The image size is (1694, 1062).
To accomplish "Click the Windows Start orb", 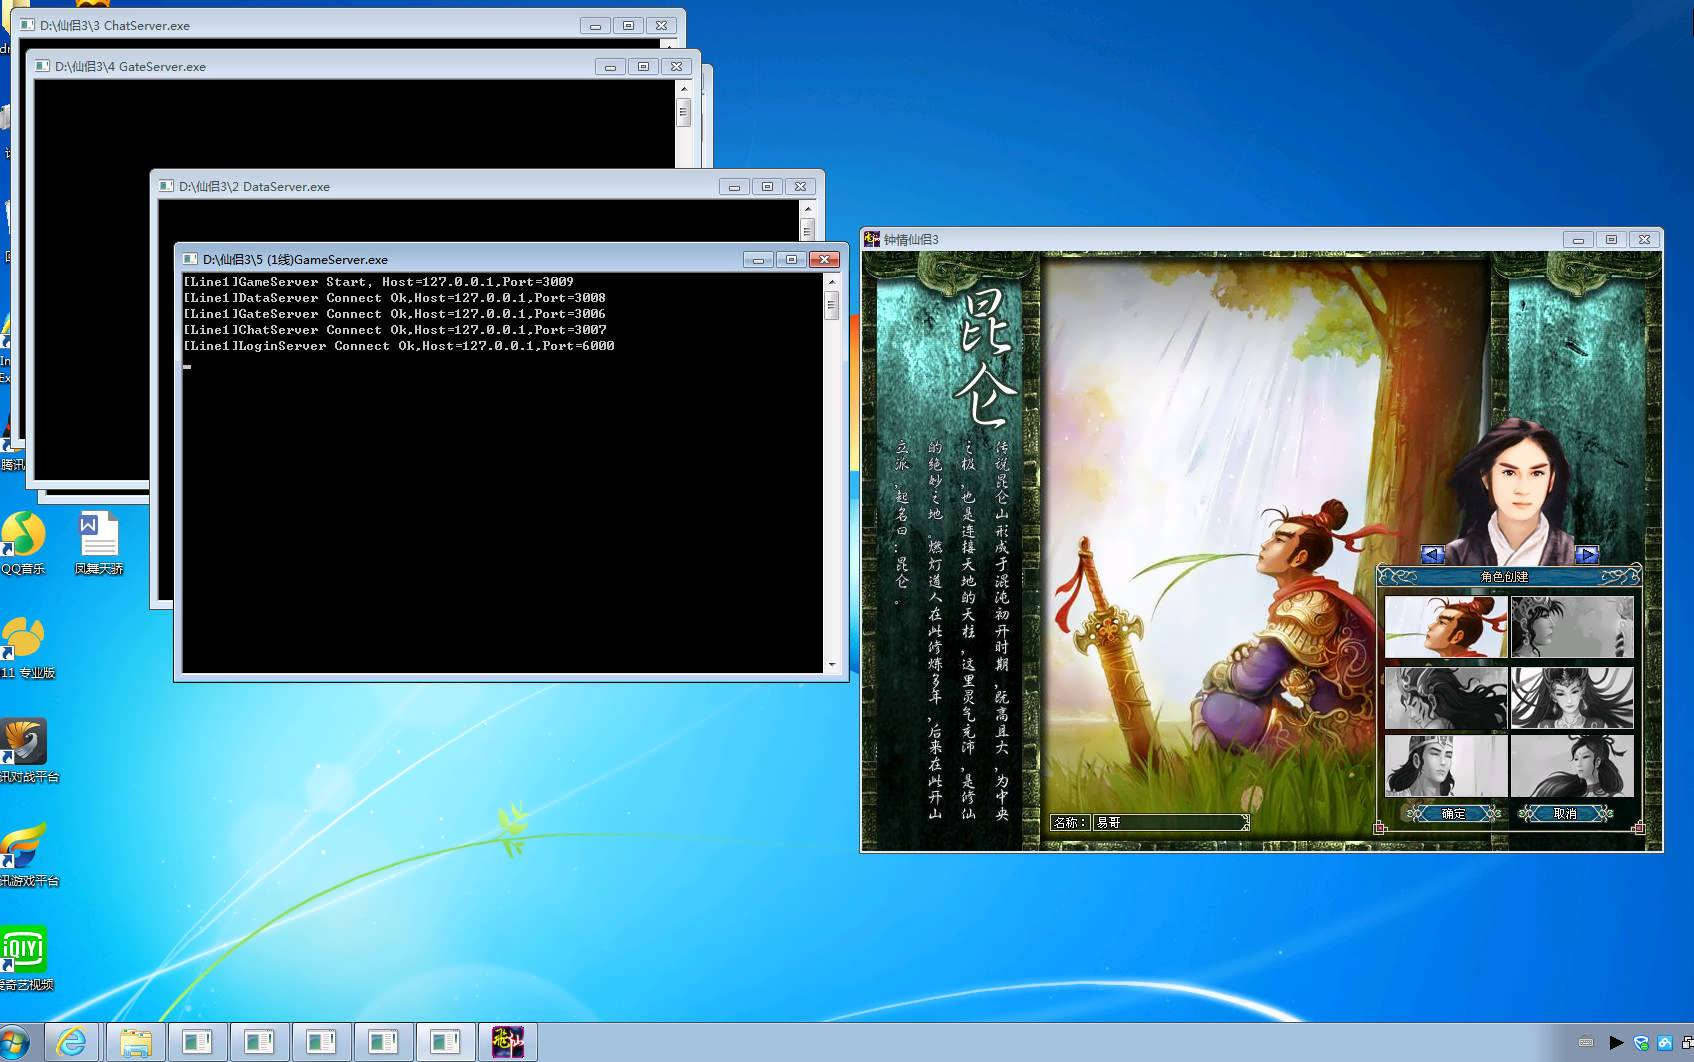I will coord(12,1042).
